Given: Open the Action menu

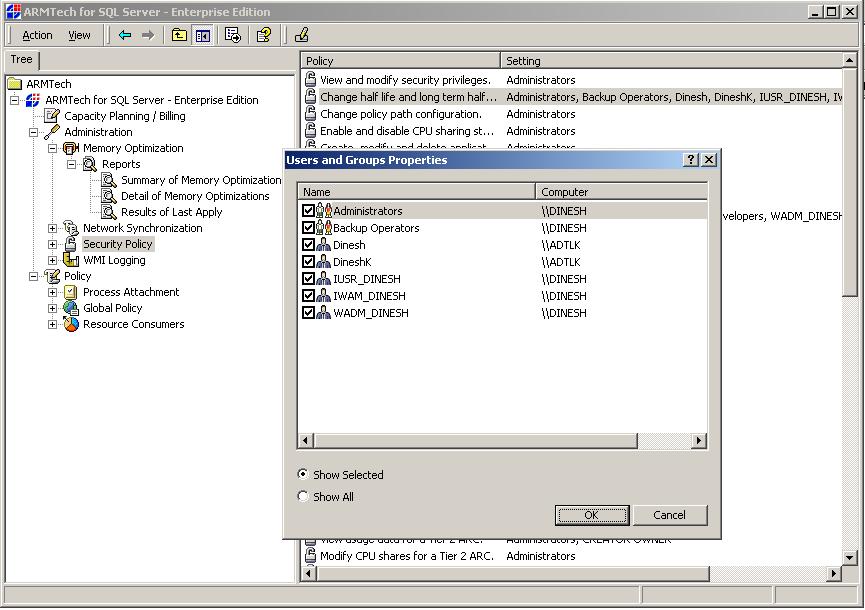Looking at the screenshot, I should click(x=37, y=35).
